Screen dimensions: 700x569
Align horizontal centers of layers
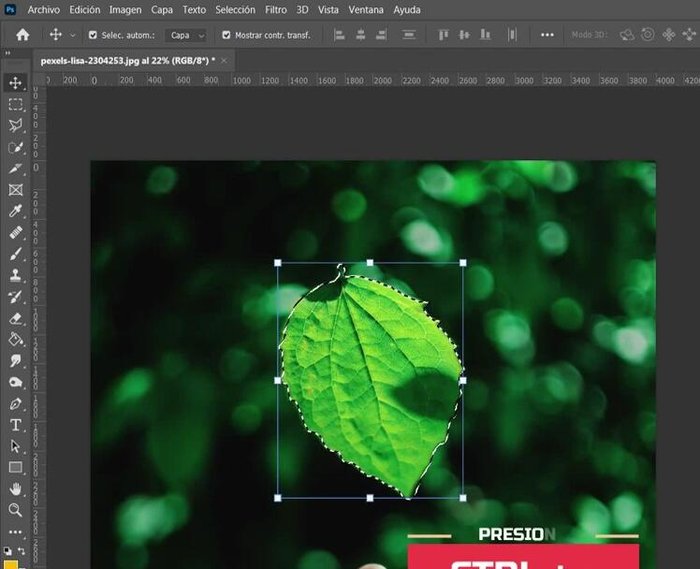click(361, 35)
